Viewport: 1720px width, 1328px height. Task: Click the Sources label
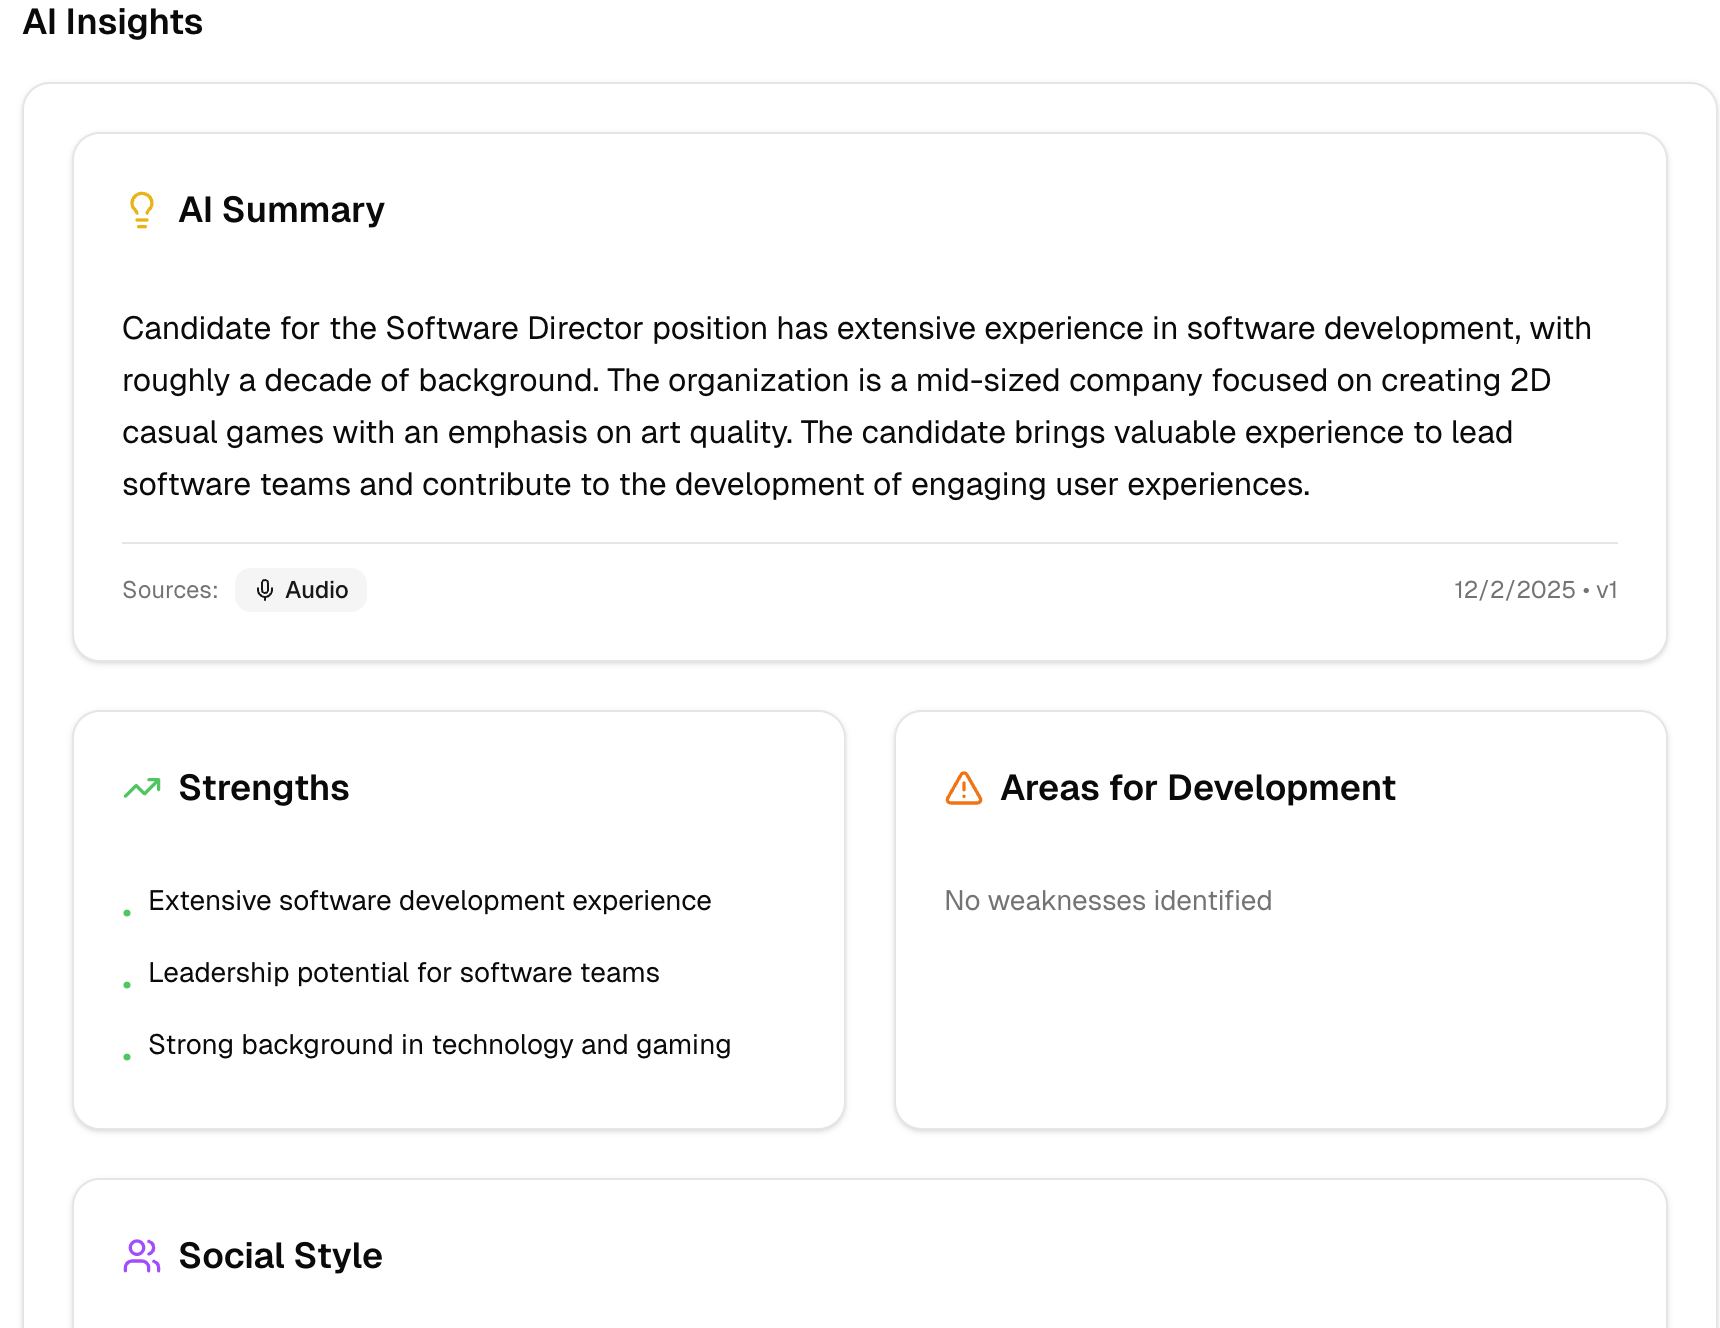170,590
